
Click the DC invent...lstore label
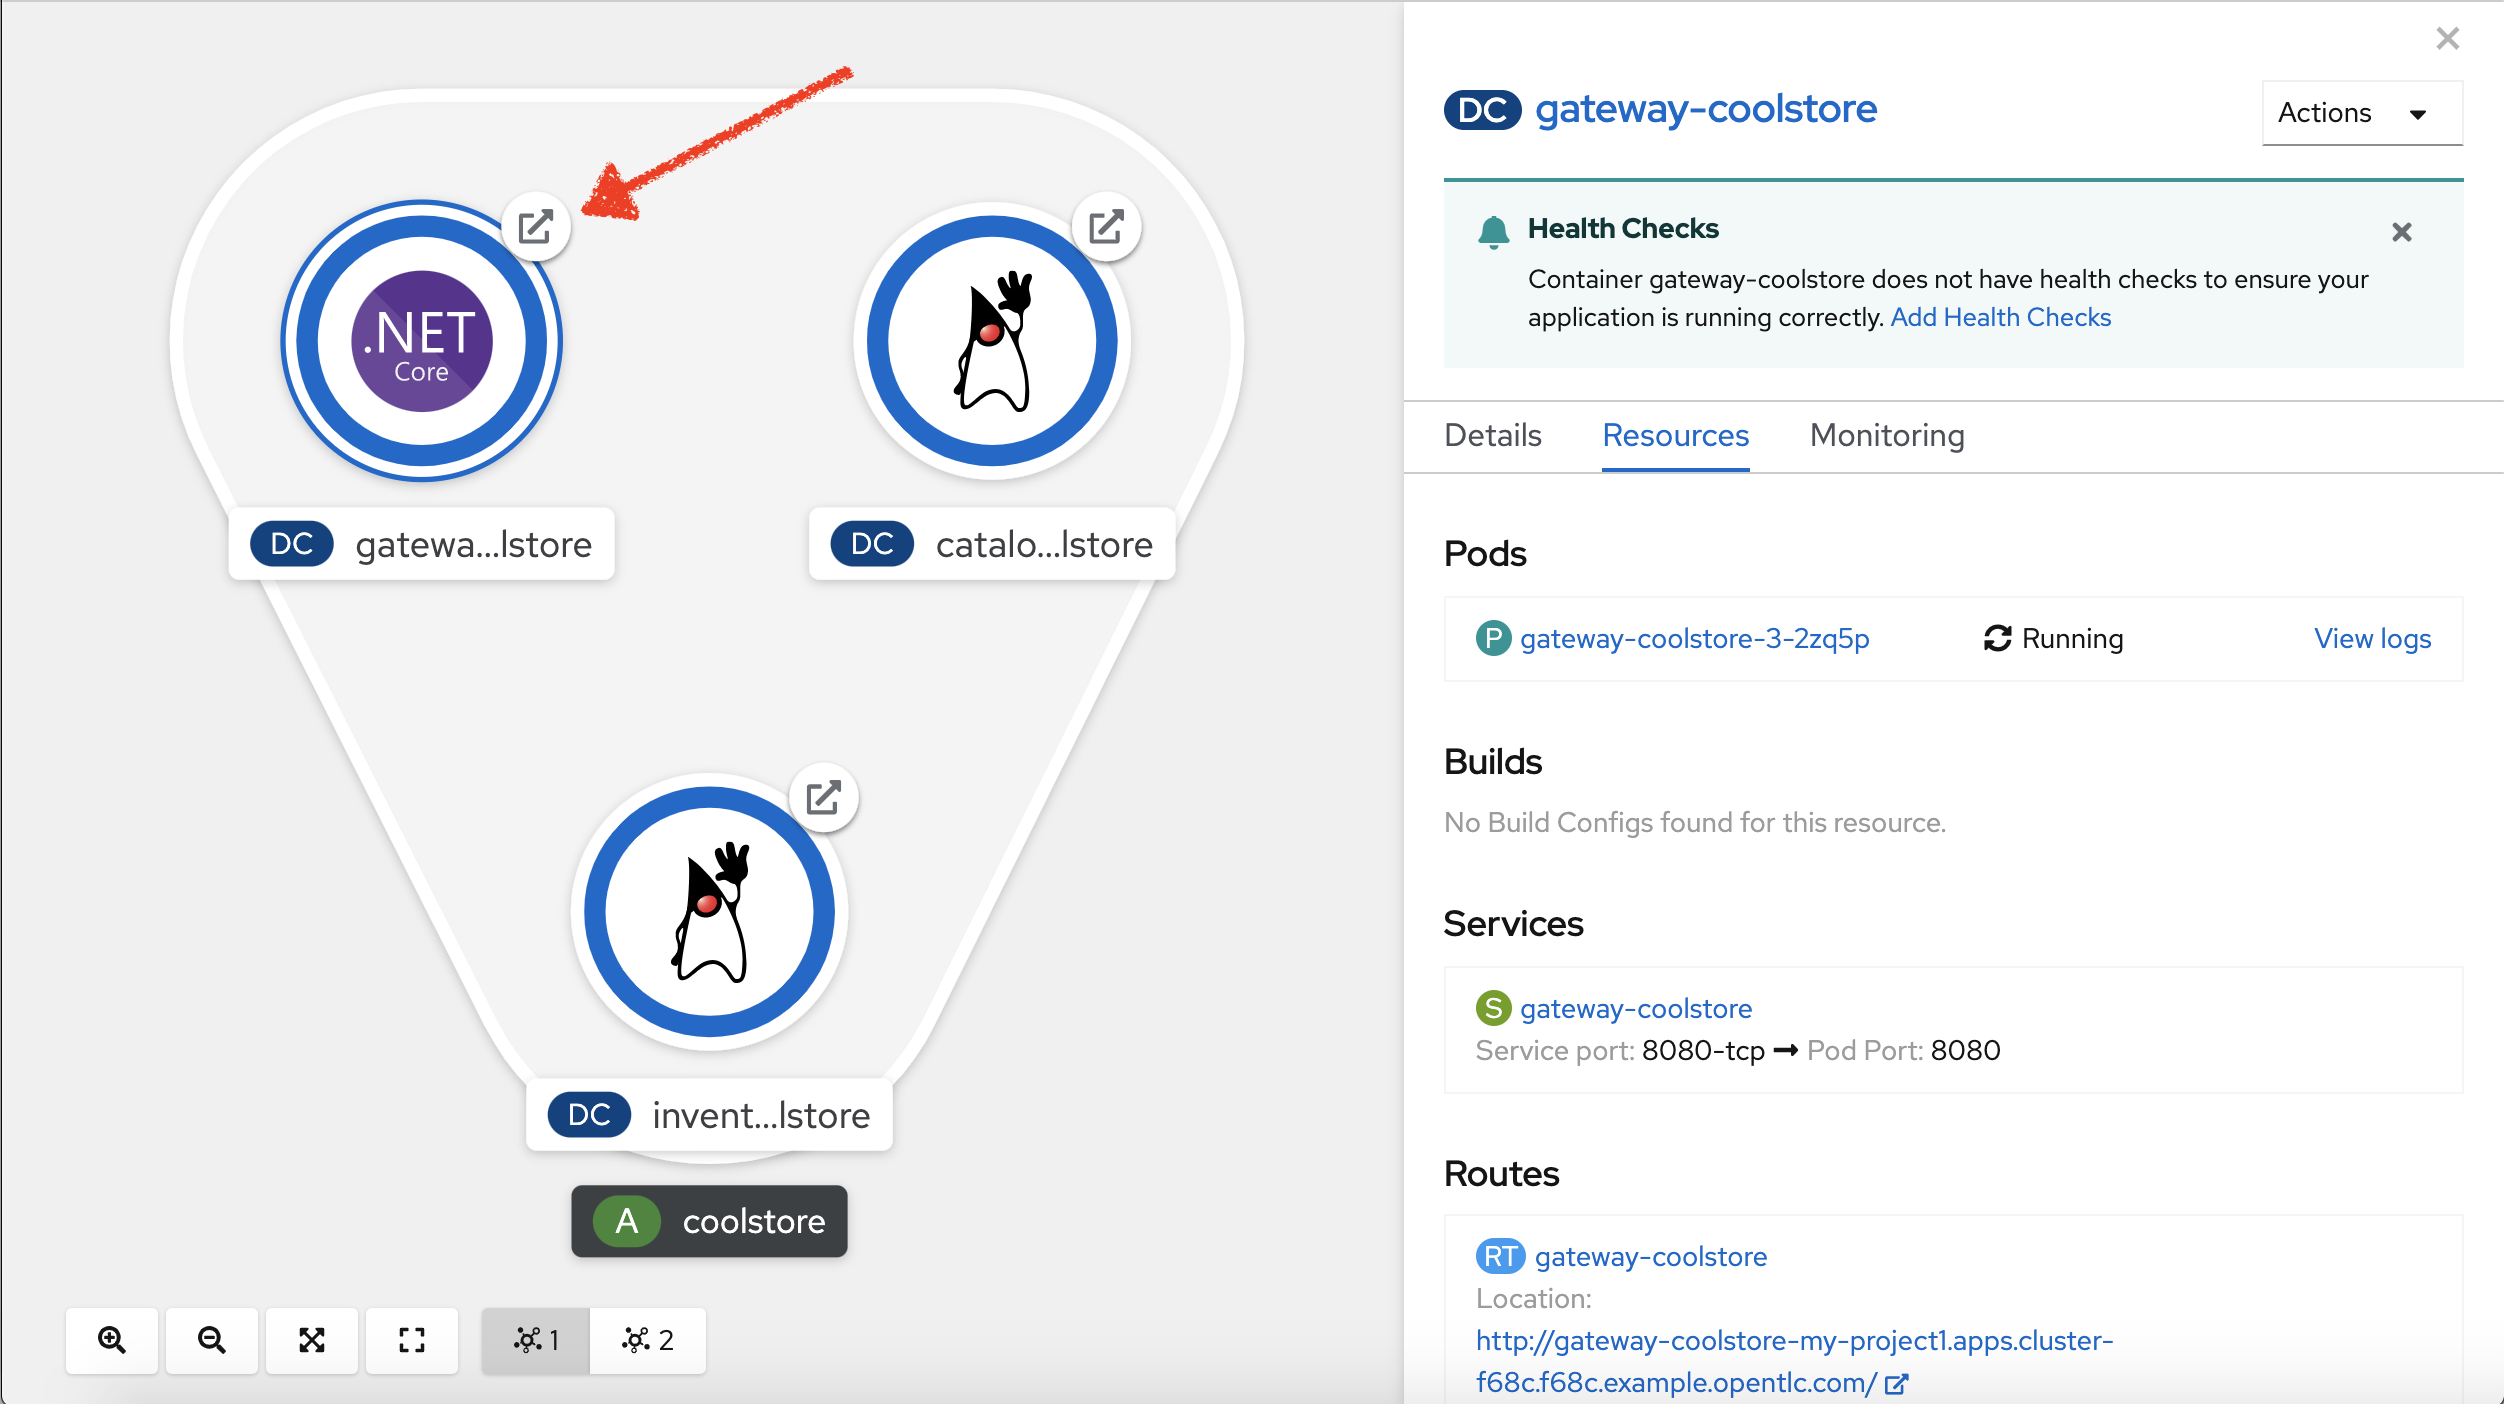pos(710,1115)
